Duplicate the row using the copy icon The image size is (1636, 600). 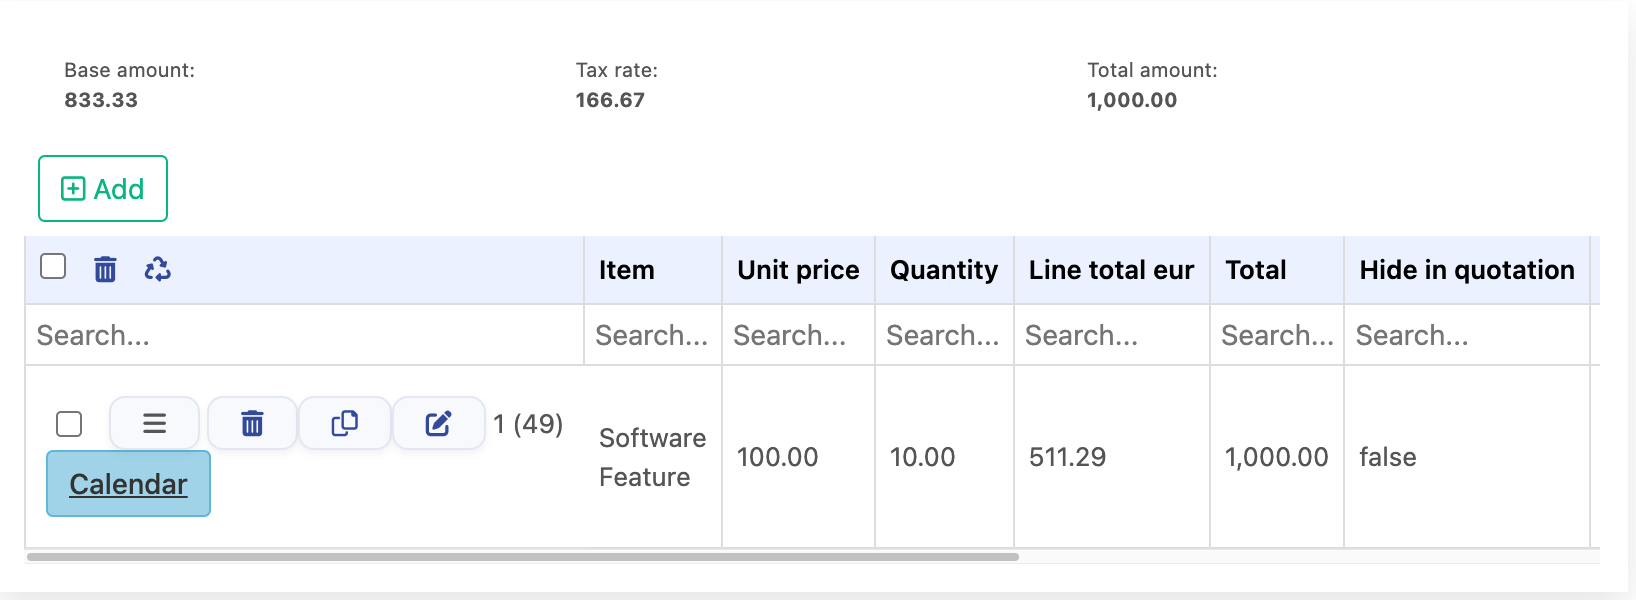pos(344,423)
